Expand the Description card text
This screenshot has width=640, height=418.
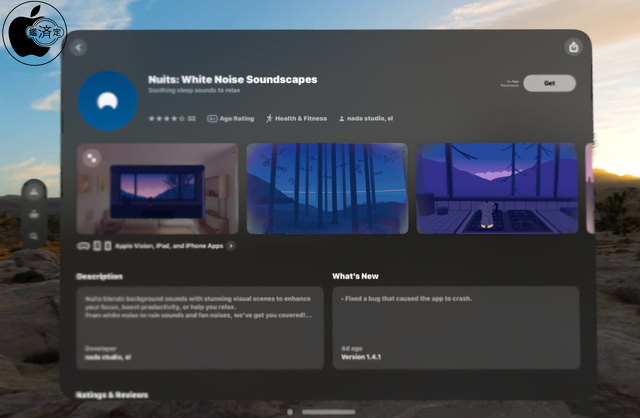[200, 328]
